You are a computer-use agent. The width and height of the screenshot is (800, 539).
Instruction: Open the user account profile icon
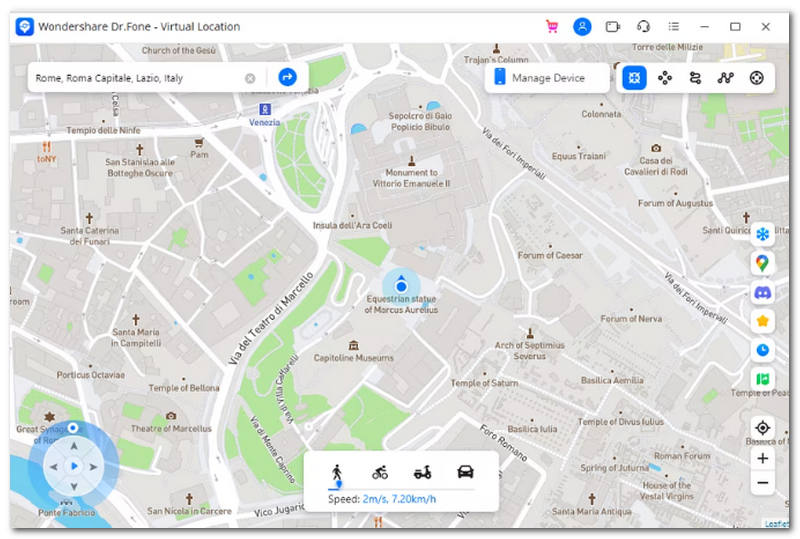point(582,27)
